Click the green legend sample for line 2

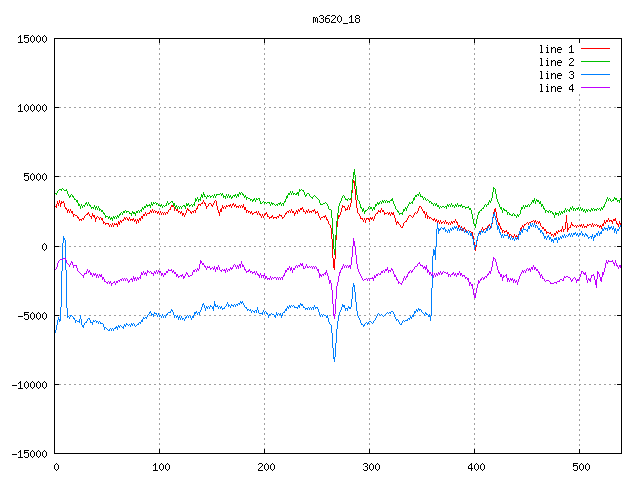click(596, 62)
